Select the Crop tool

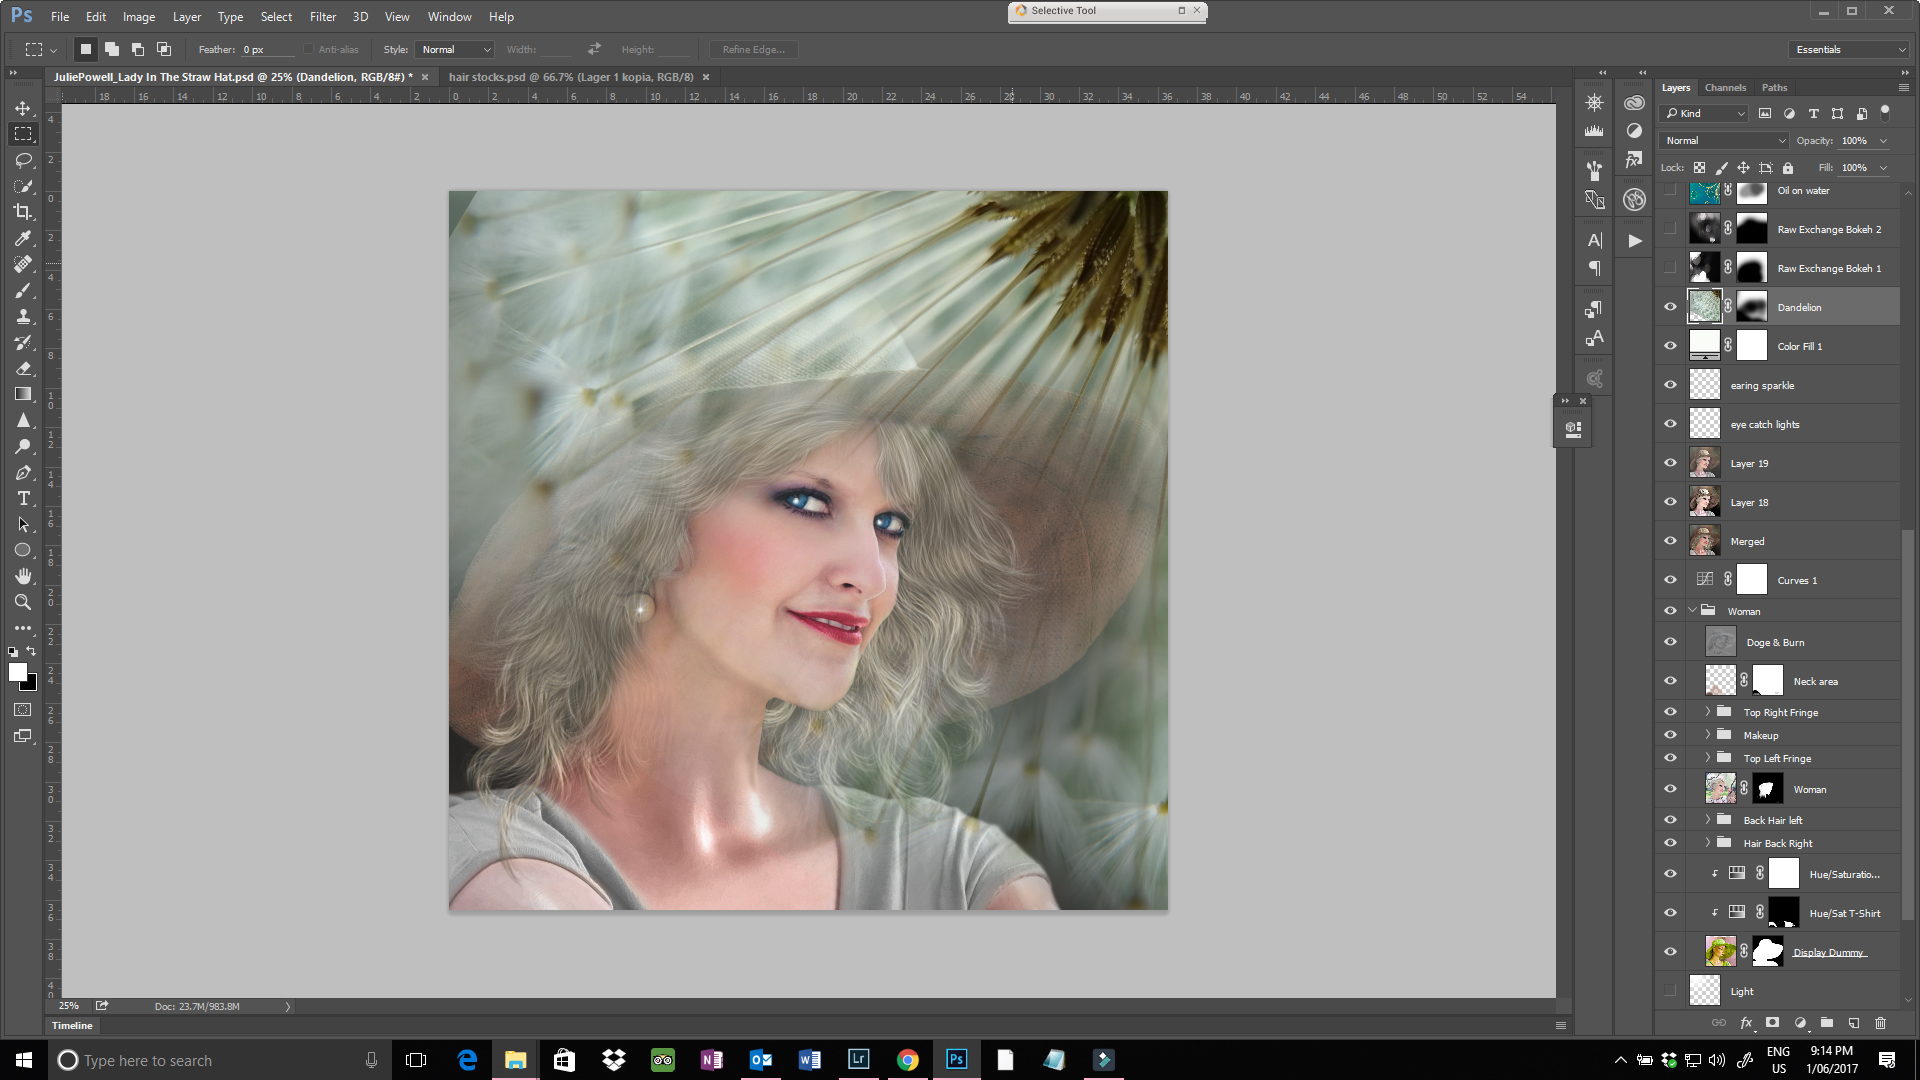(x=23, y=212)
